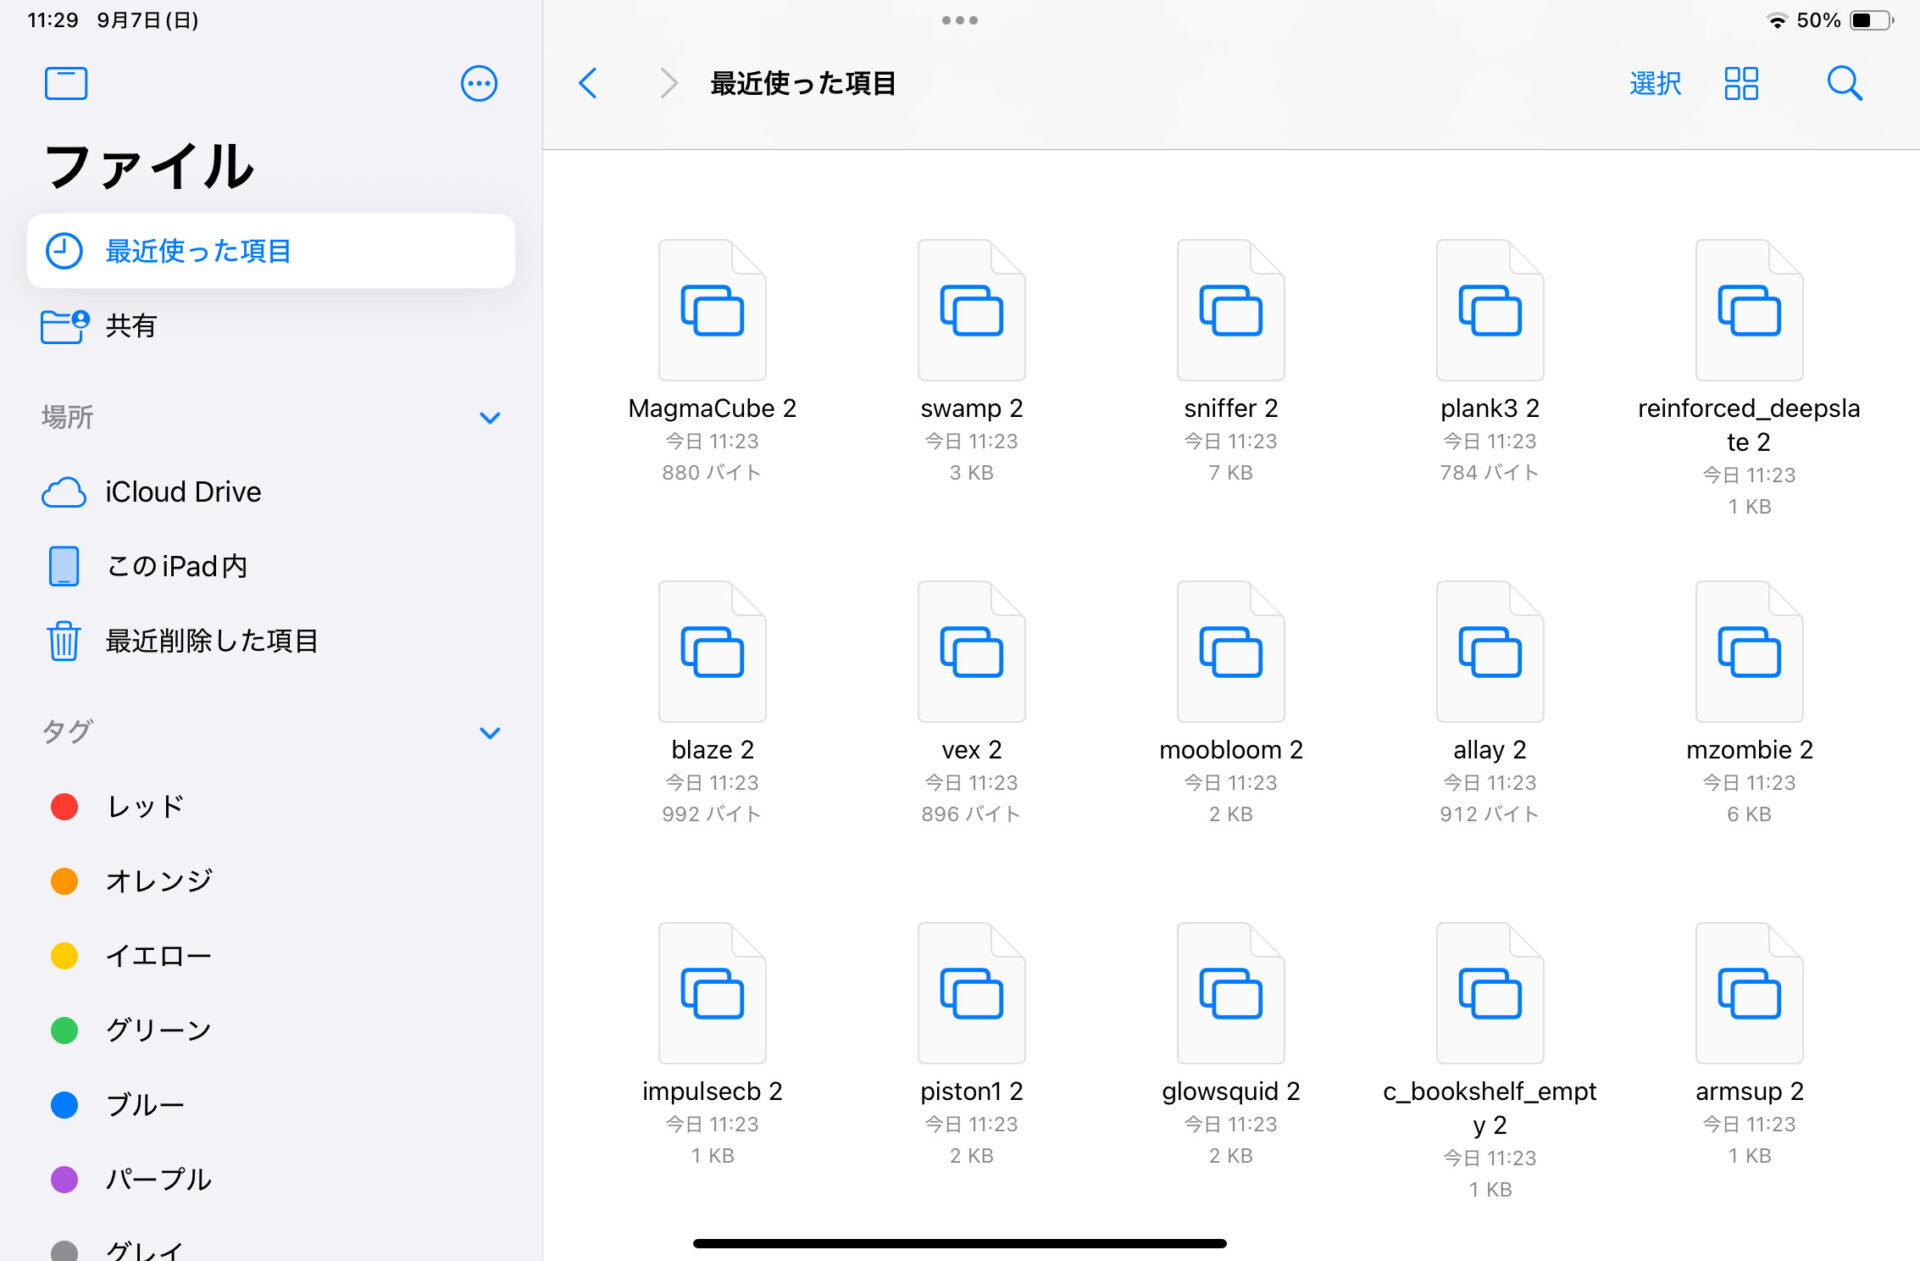
Task: Tap the Wi-Fi icon in status bar
Action: tap(1777, 21)
